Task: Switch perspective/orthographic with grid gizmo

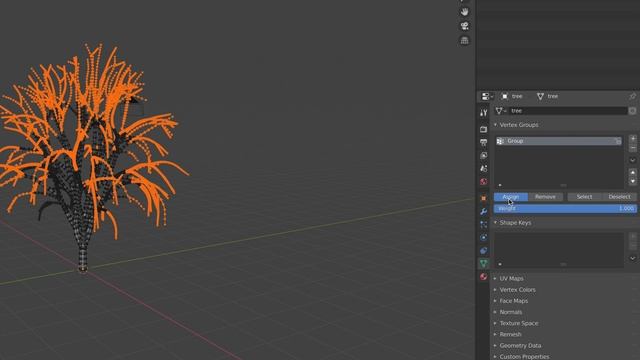Action: coord(464,40)
